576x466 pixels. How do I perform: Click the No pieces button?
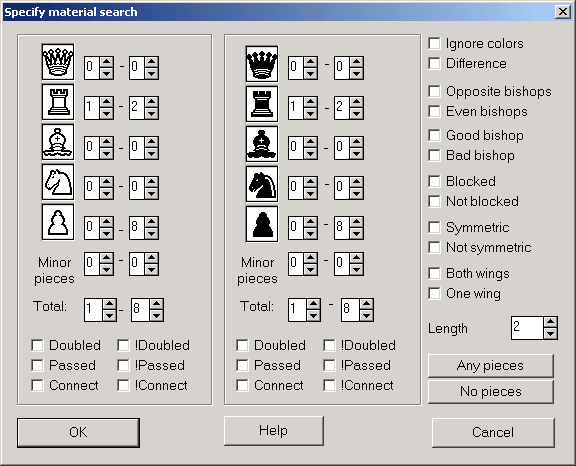click(x=491, y=391)
